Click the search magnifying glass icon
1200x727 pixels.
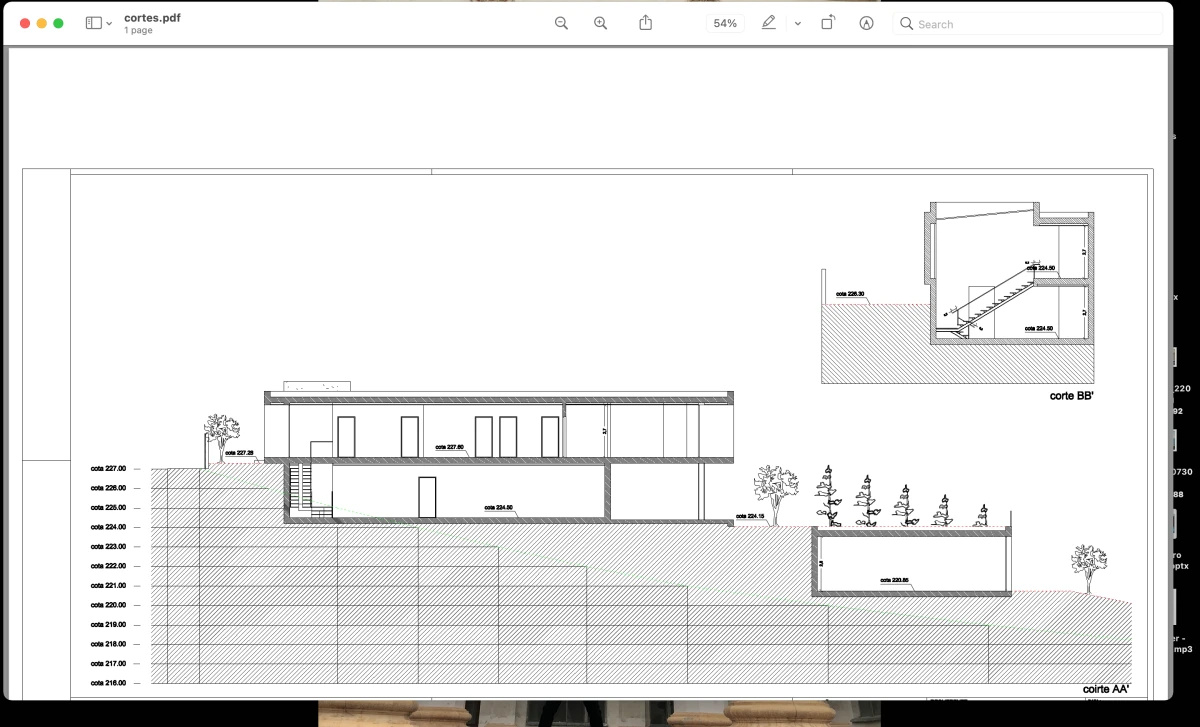click(x=906, y=24)
